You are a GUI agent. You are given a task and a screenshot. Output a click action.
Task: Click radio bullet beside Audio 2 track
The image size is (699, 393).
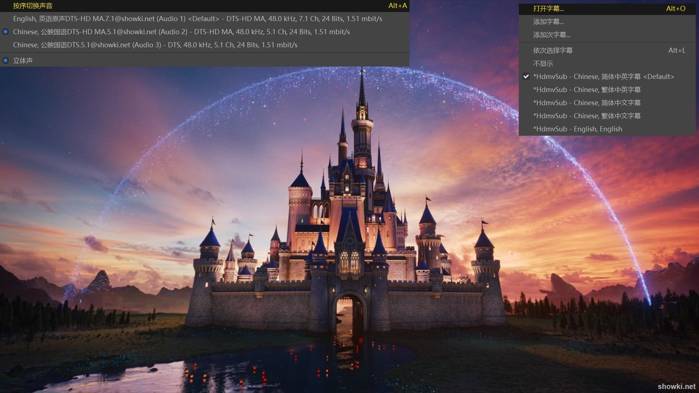[5, 32]
